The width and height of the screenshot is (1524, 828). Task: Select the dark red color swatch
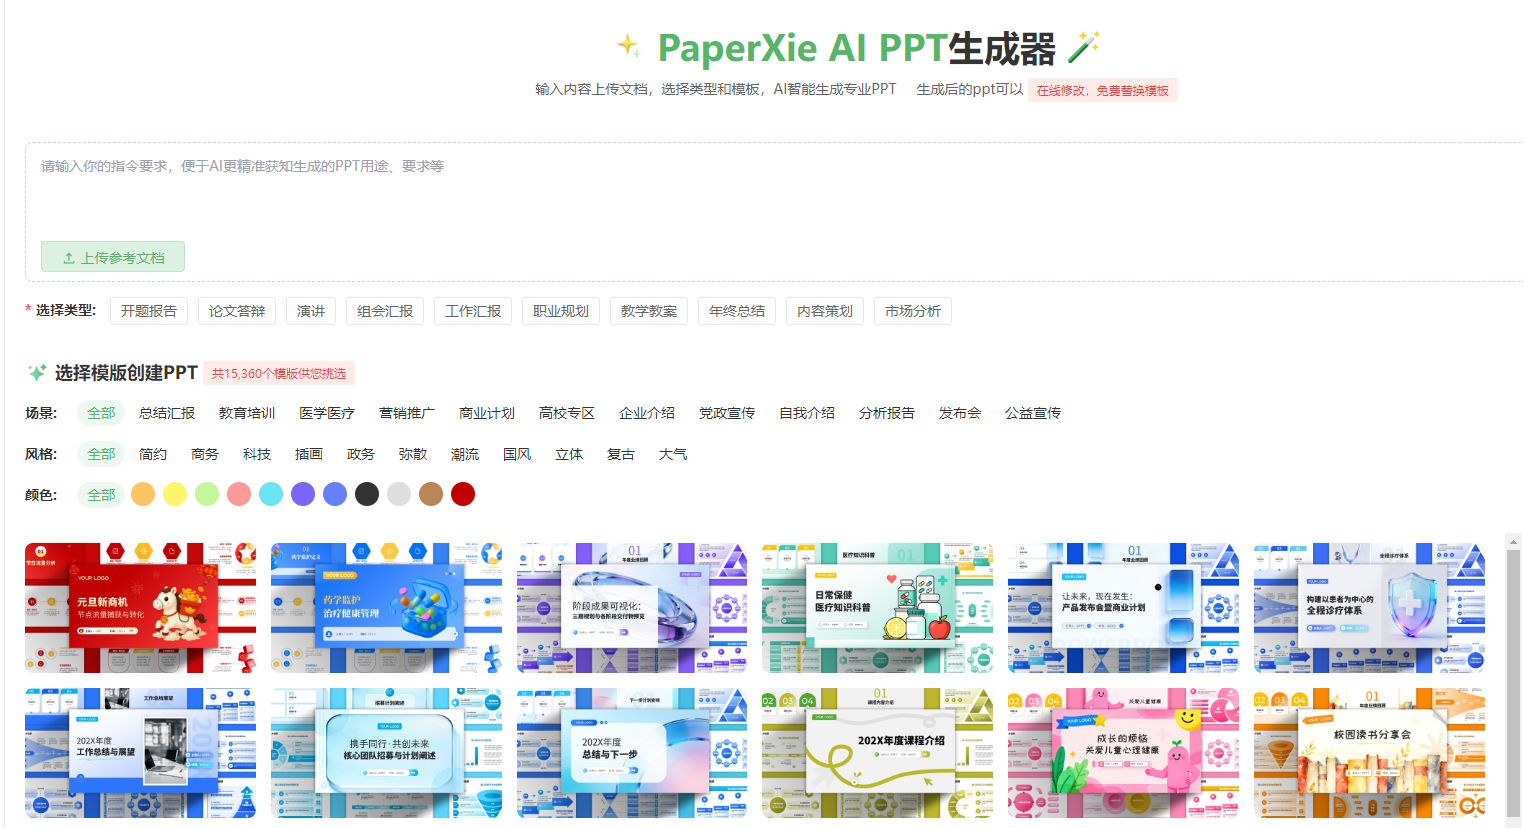(463, 494)
